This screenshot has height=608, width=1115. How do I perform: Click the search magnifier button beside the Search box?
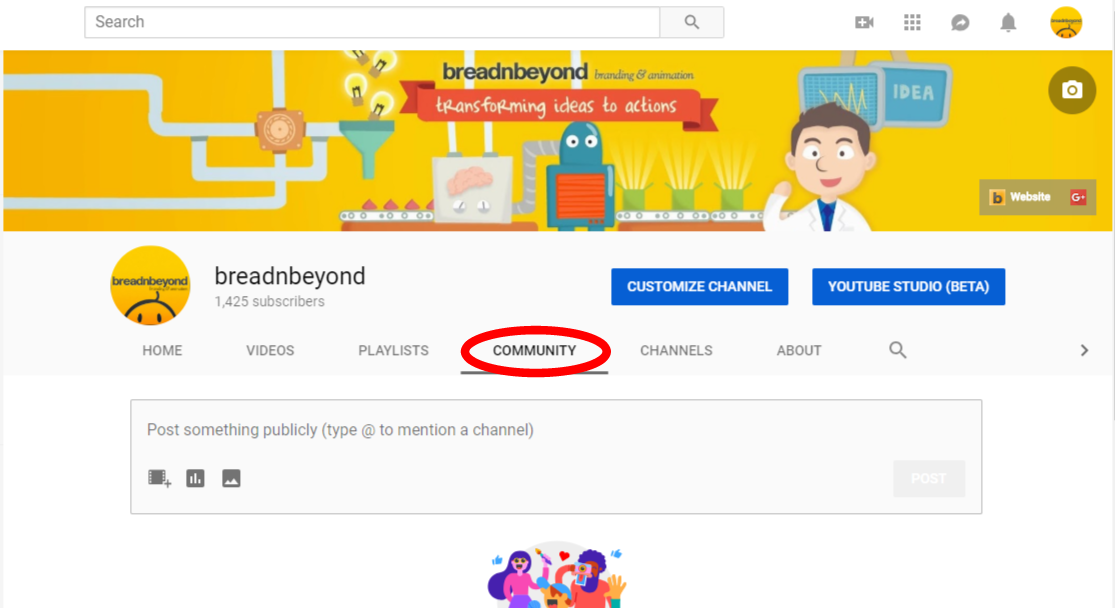[691, 22]
